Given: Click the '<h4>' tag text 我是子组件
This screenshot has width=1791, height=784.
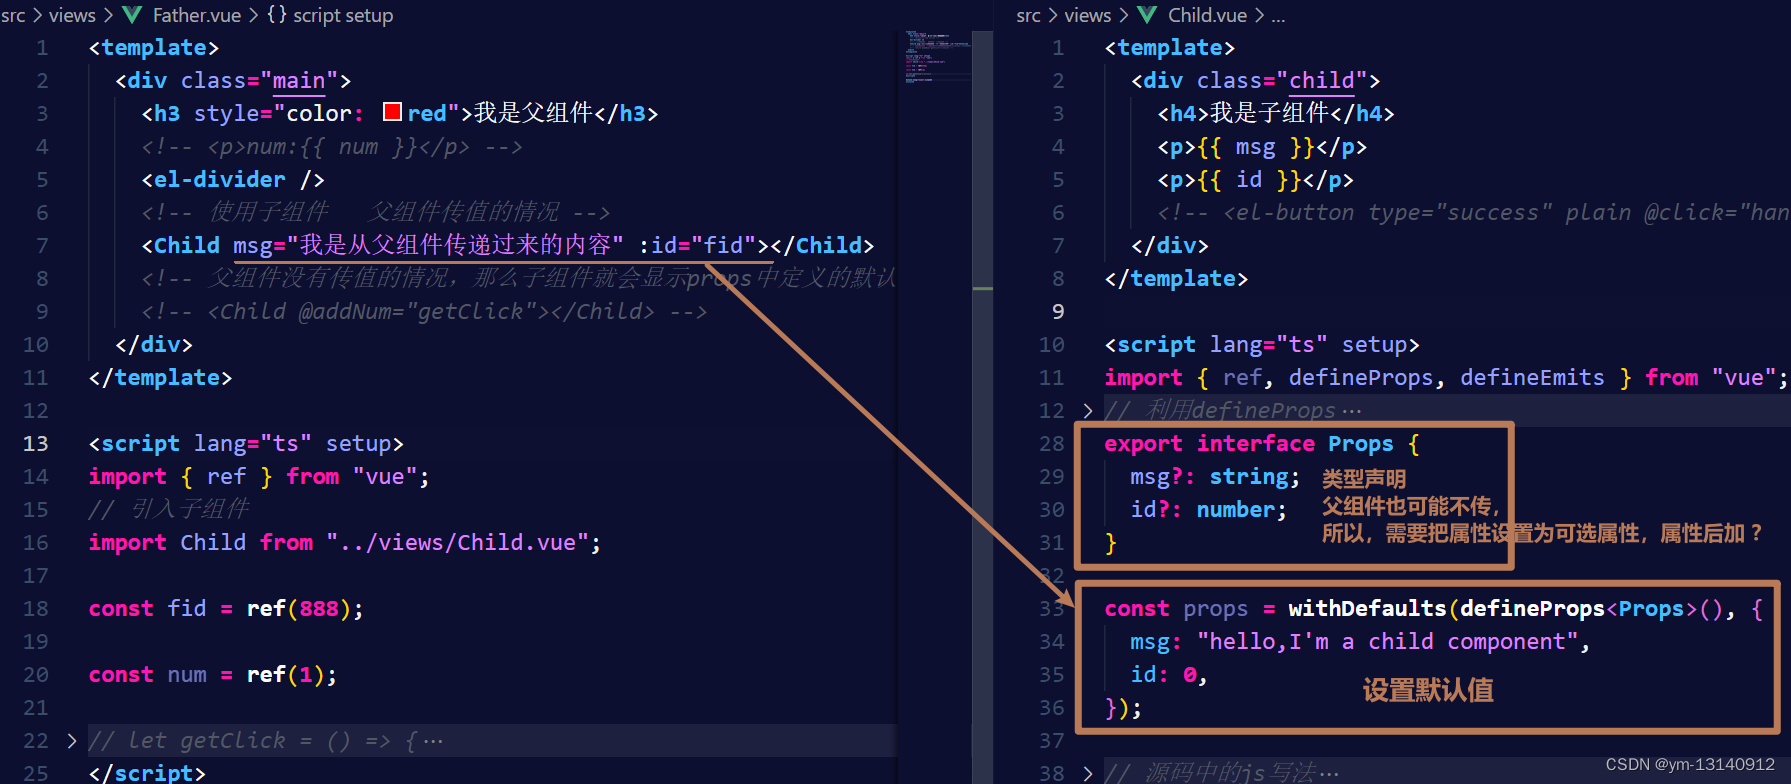Looking at the screenshot, I should coord(1269,113).
